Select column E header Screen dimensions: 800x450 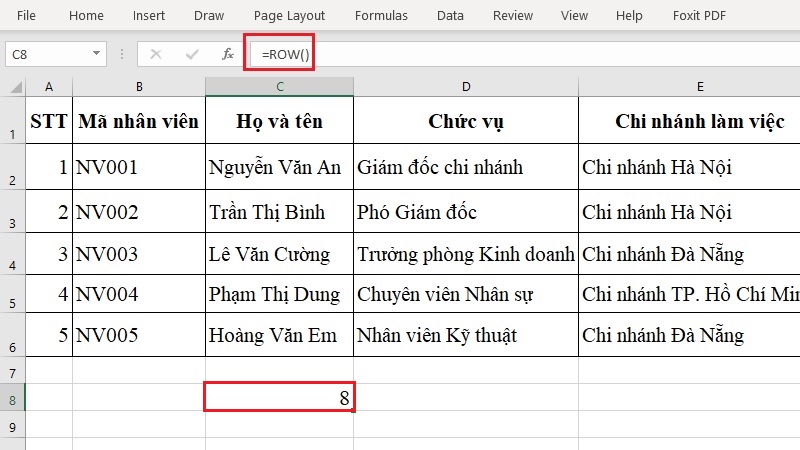coord(689,87)
